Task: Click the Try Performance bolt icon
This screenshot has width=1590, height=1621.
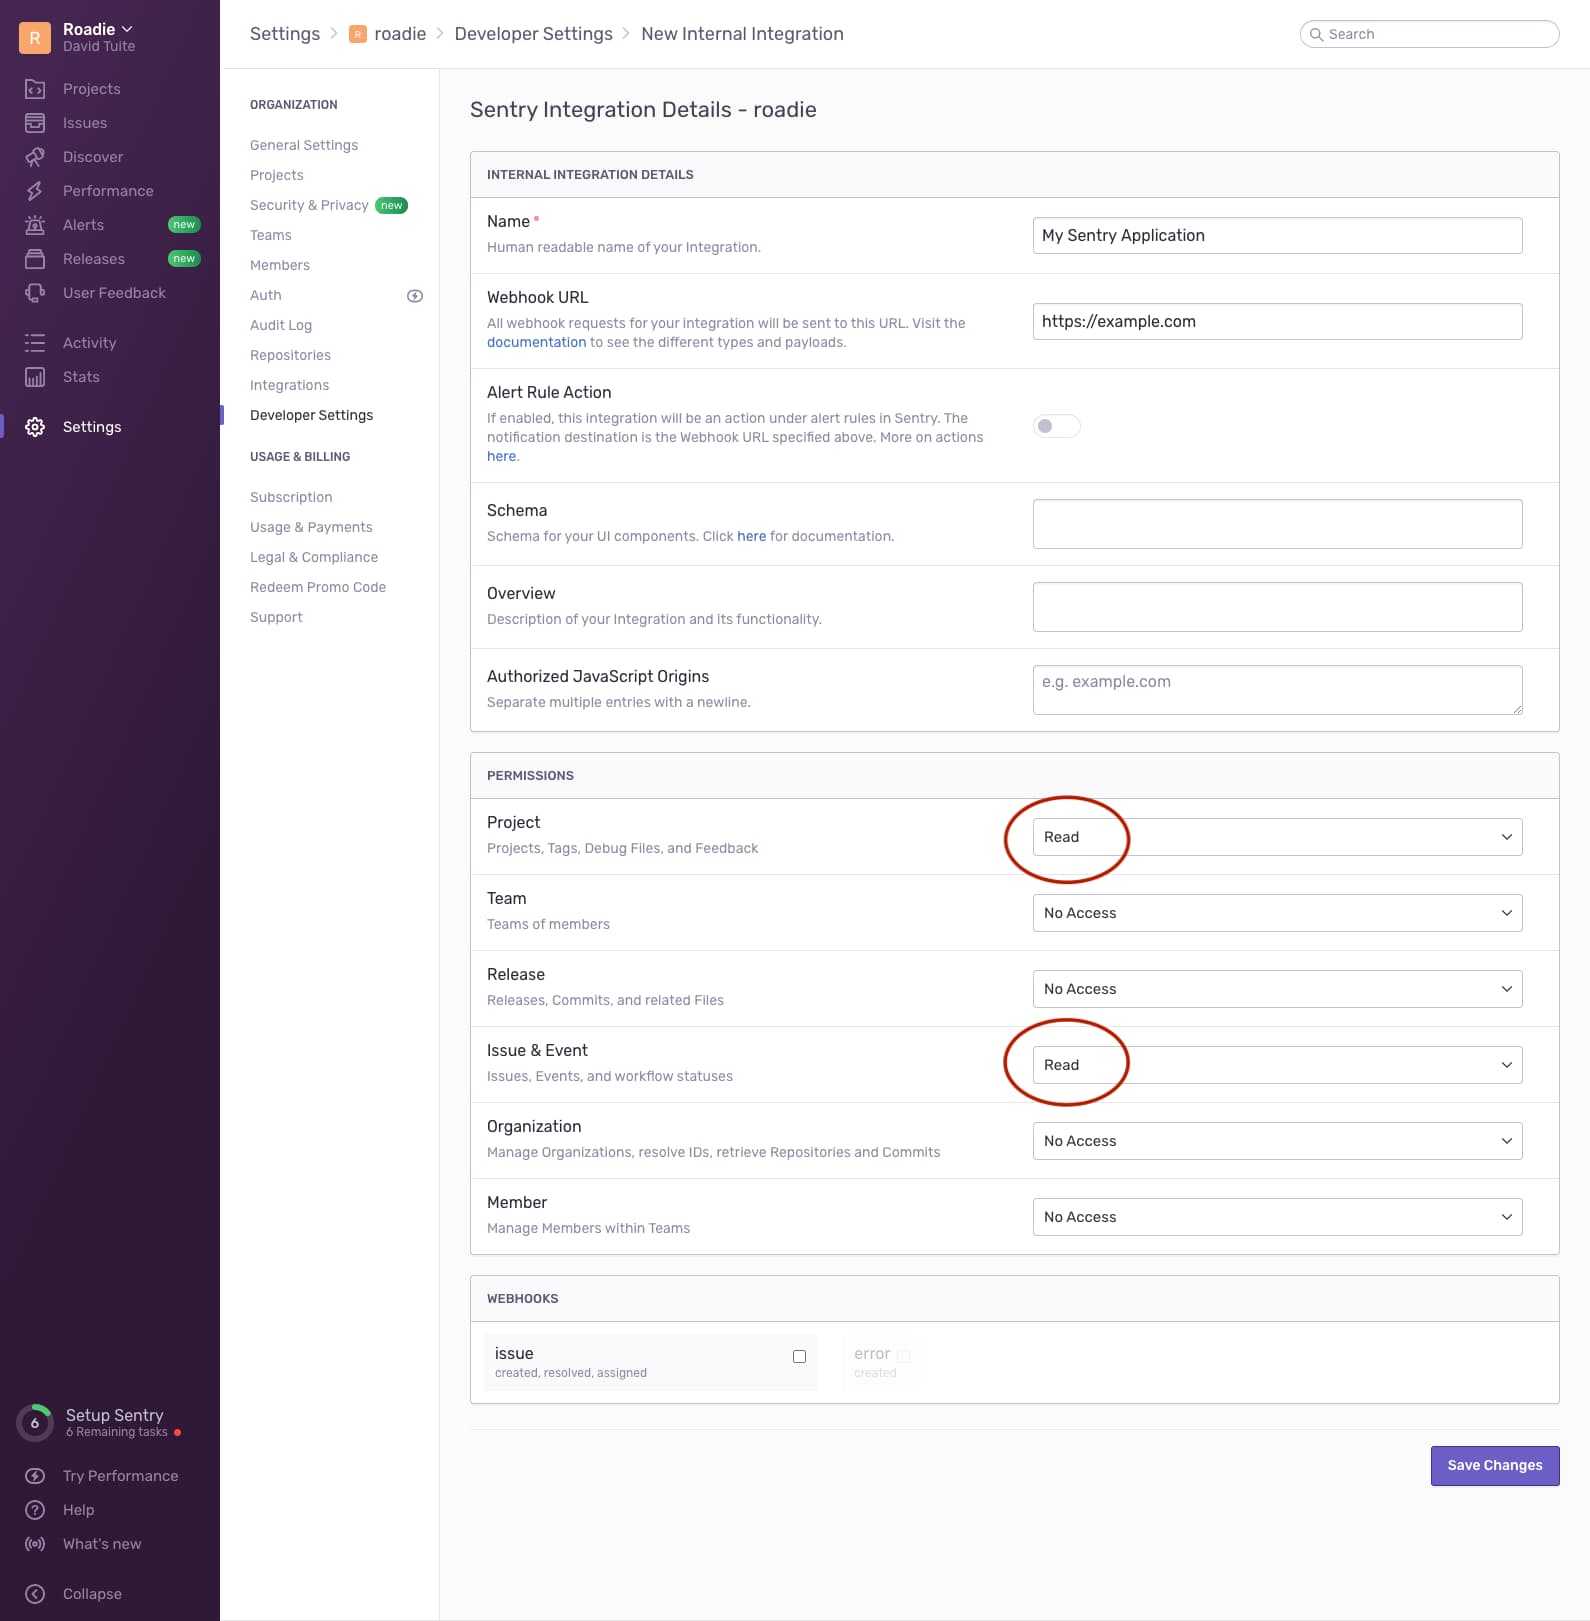Action: click(35, 1476)
